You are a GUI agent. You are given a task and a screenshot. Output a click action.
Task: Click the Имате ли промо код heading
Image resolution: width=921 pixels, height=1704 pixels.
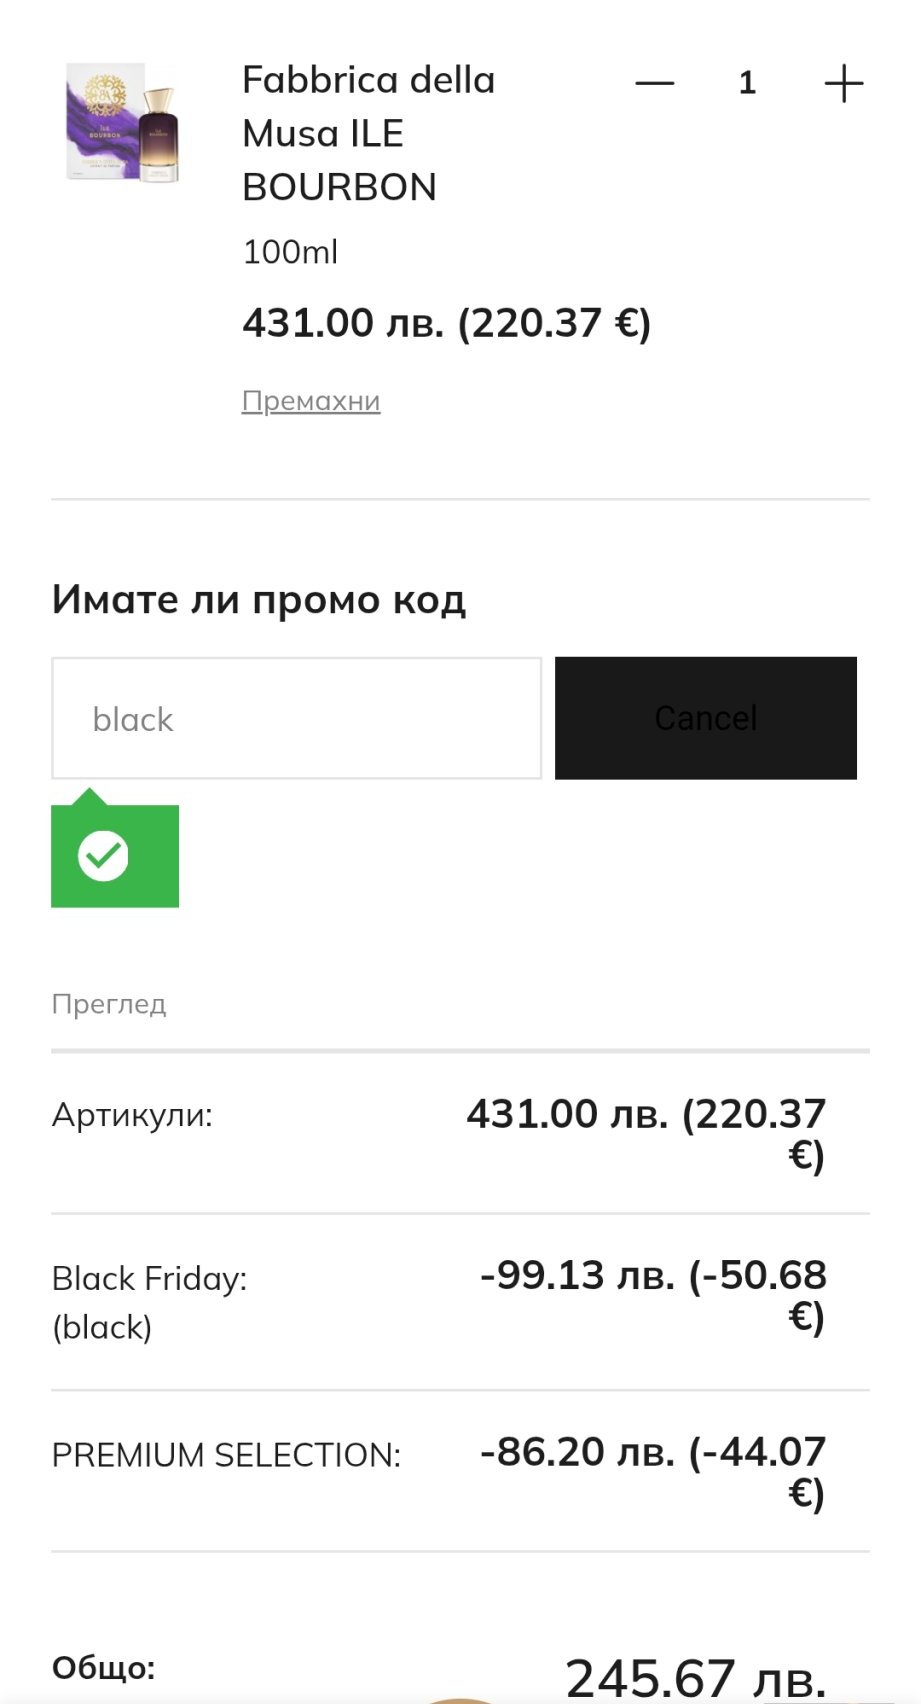pyautogui.click(x=258, y=600)
